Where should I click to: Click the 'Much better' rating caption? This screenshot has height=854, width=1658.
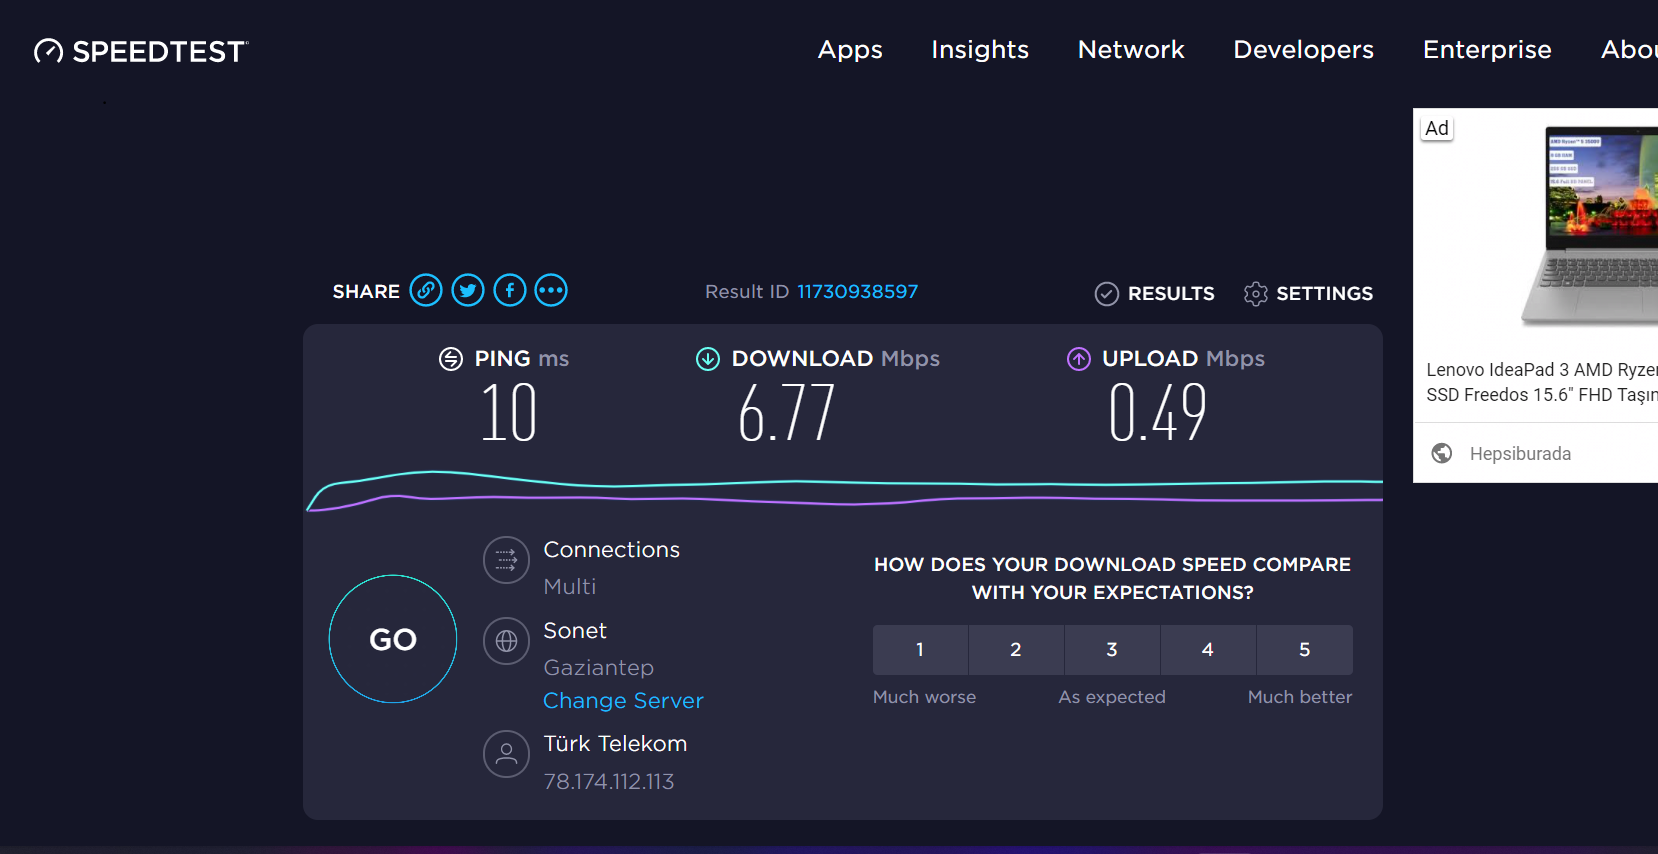click(x=1300, y=697)
